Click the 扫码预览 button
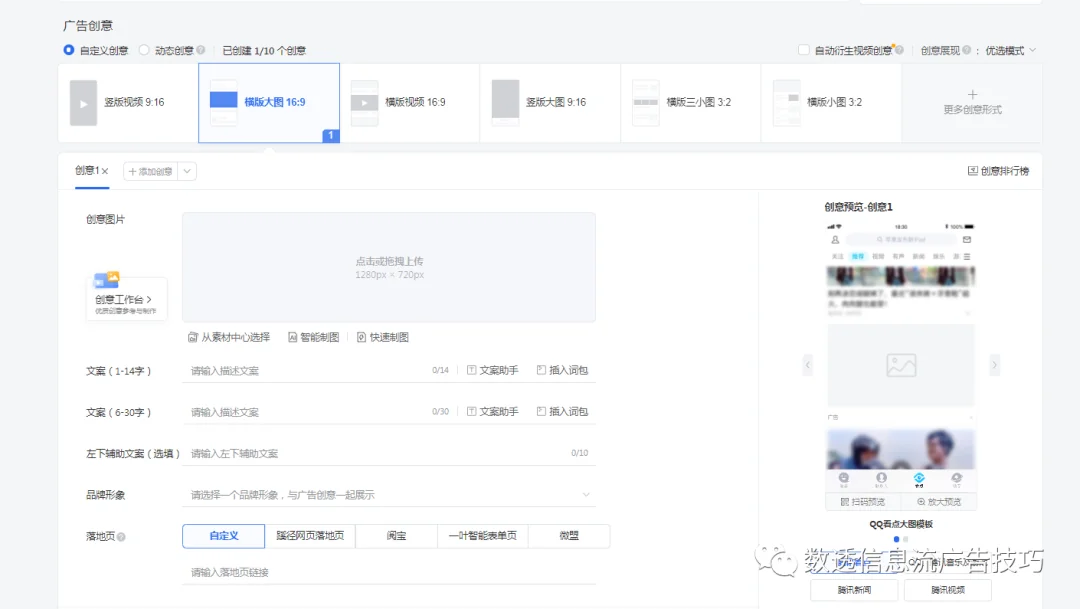The height and width of the screenshot is (609, 1080). pyautogui.click(x=863, y=502)
